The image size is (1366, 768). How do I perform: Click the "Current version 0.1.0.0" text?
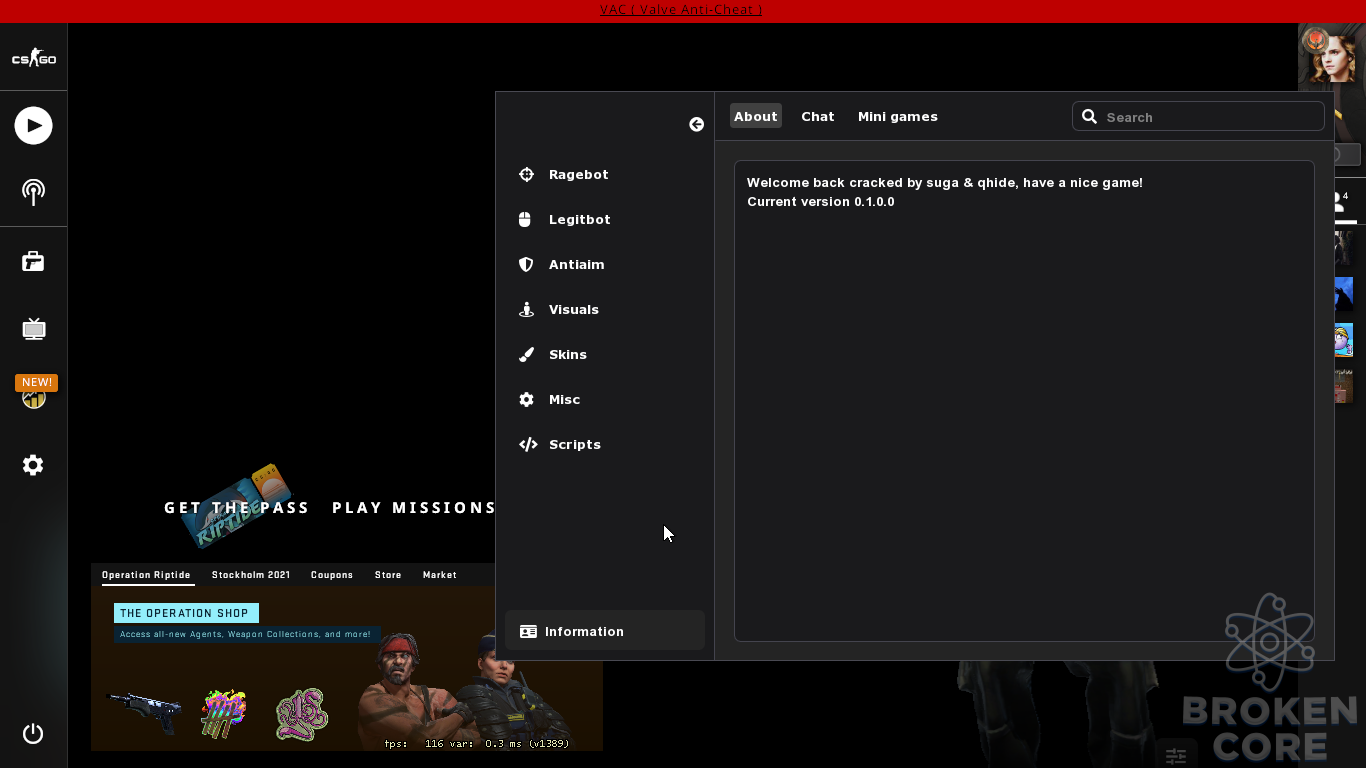click(821, 201)
